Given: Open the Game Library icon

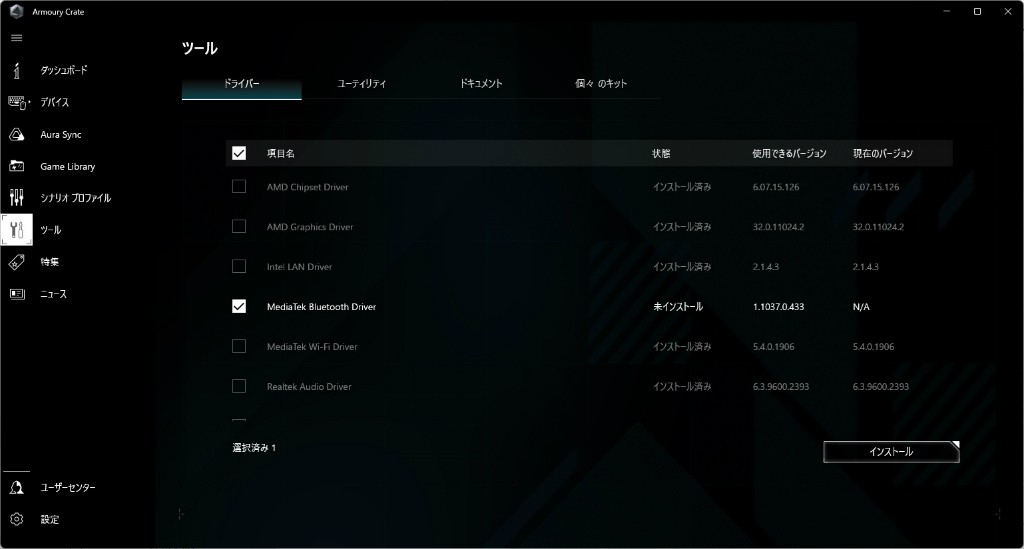Looking at the screenshot, I should 16,166.
